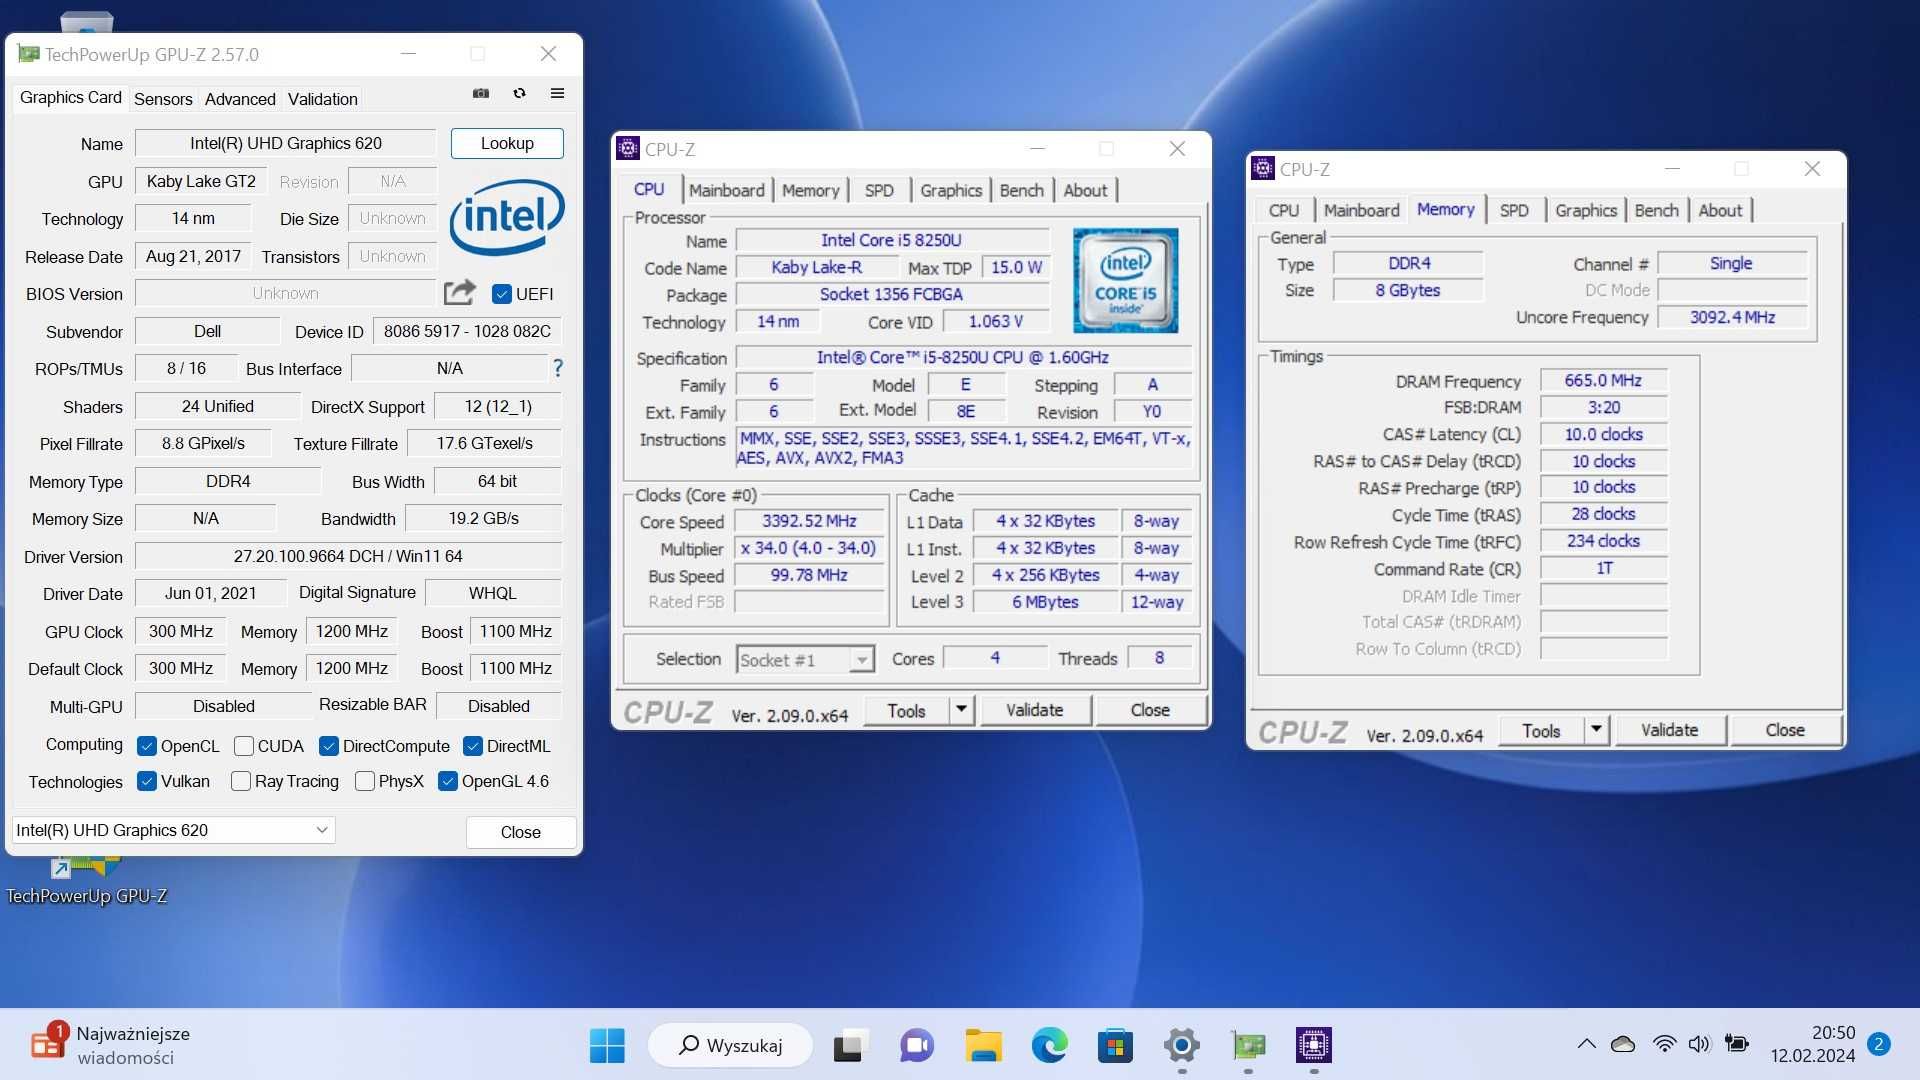This screenshot has width=1920, height=1080.
Task: Toggle the UEFI checkbox
Action: 502,294
